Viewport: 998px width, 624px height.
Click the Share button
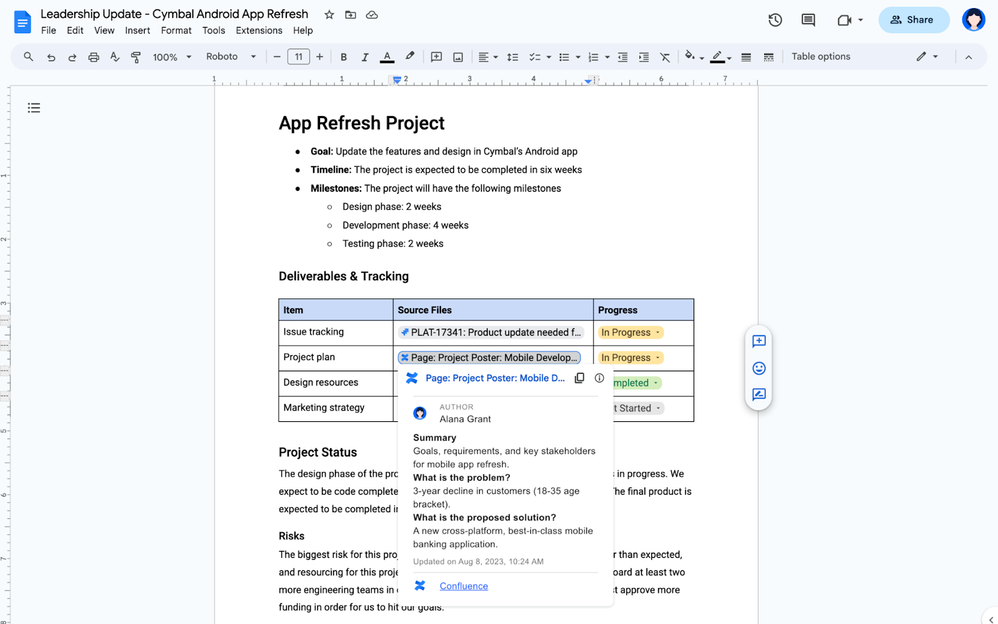click(914, 20)
